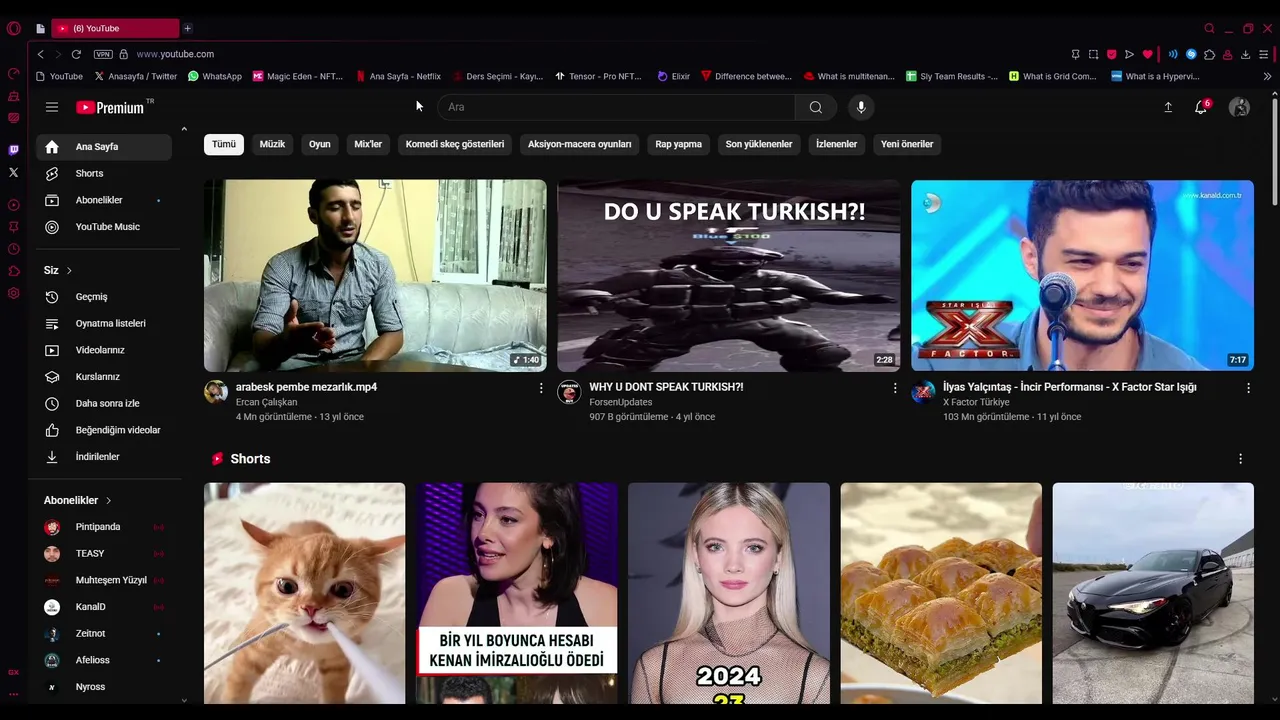1280x720 pixels.
Task: Open browser extensions cube icon
Action: coord(1209,54)
